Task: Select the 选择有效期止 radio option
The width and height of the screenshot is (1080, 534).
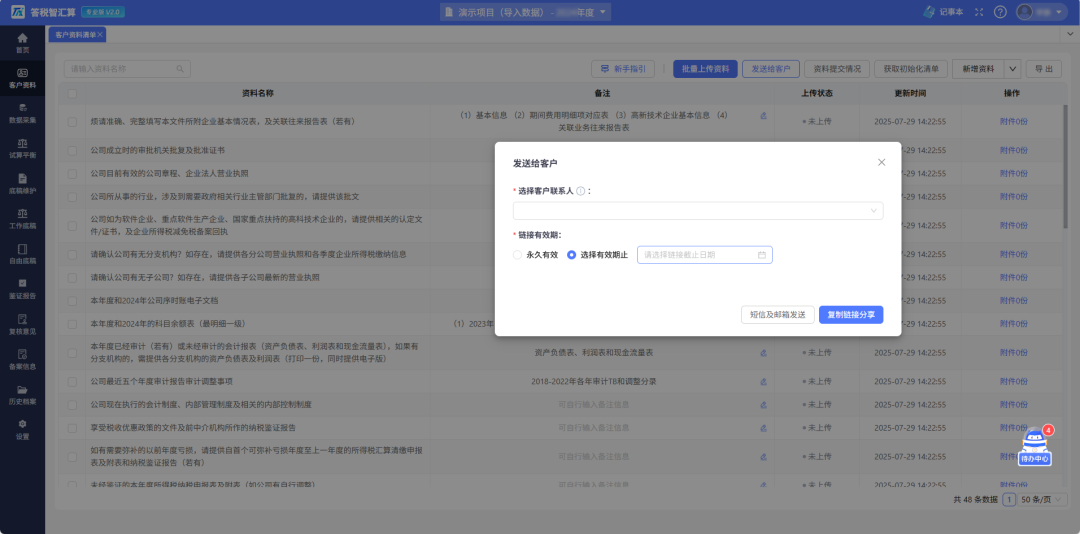Action: click(x=571, y=255)
